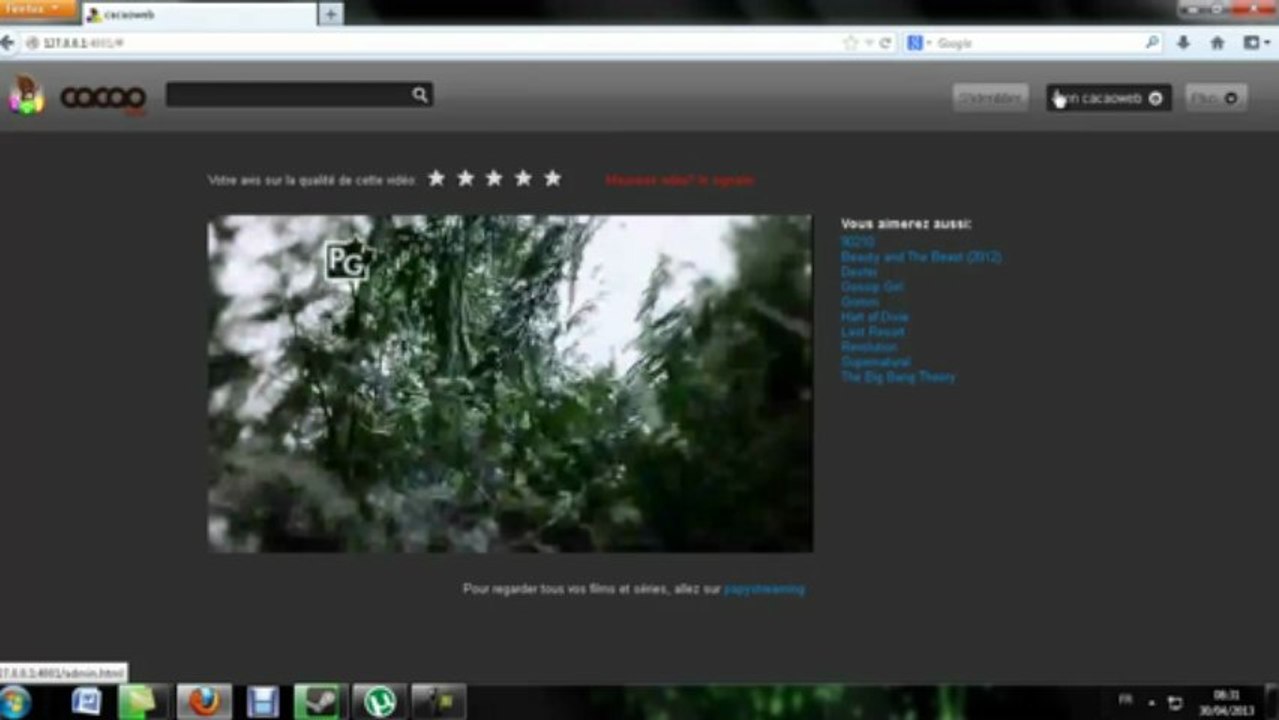Open Steam from the taskbar
This screenshot has height=720, width=1279.
[x=320, y=702]
